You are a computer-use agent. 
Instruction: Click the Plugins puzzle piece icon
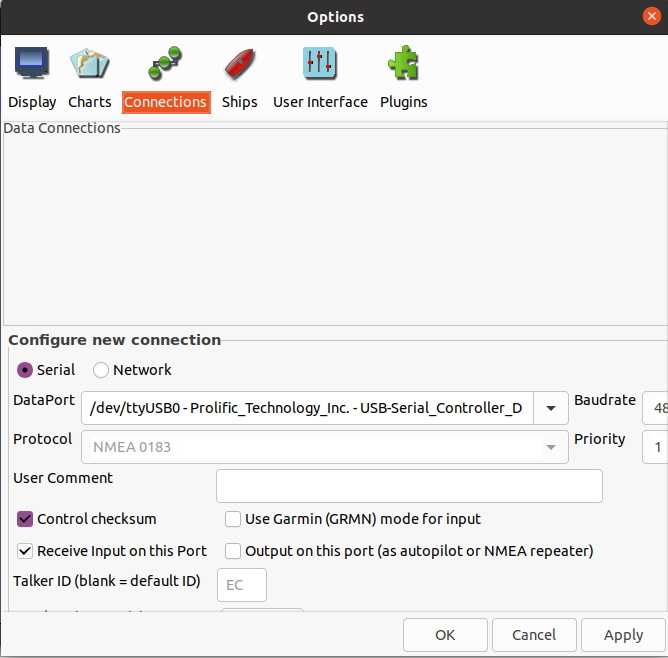click(403, 64)
